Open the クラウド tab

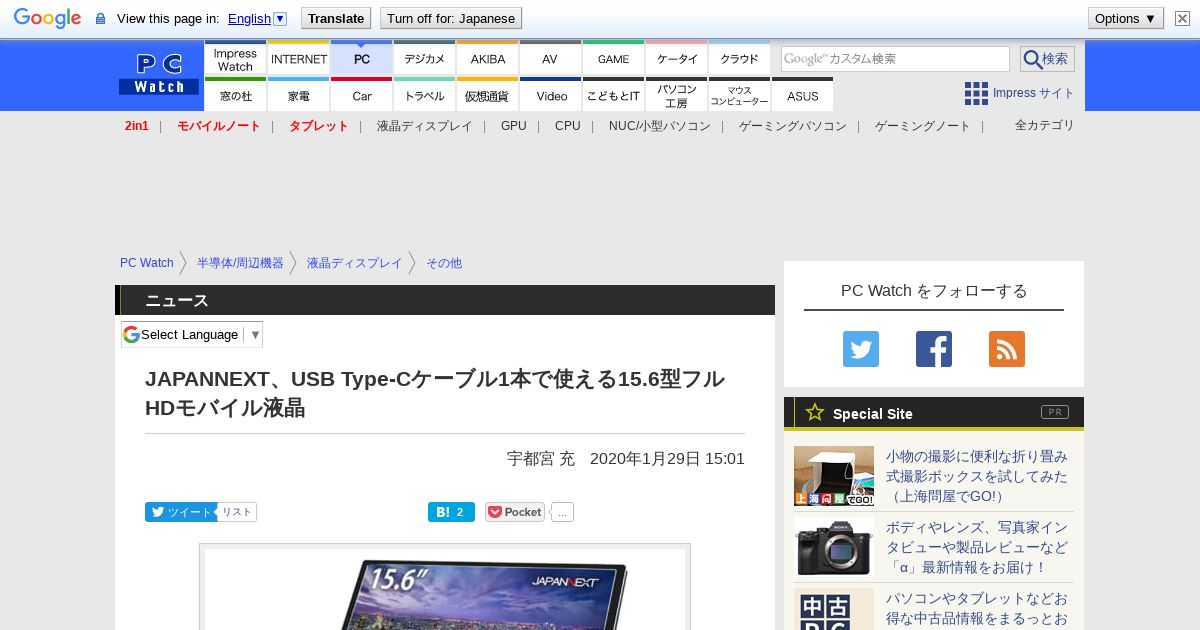pyautogui.click(x=740, y=58)
